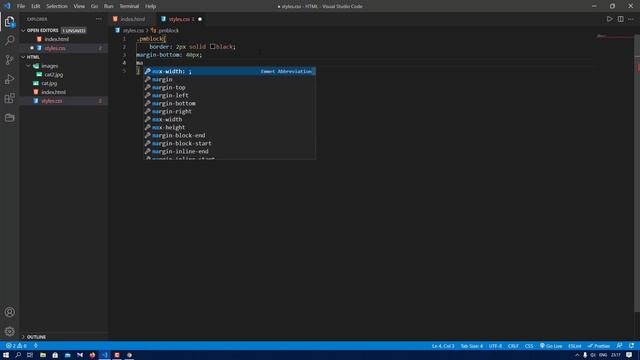Switch to the styles.css tab
This screenshot has width=640, height=360.
point(179,19)
